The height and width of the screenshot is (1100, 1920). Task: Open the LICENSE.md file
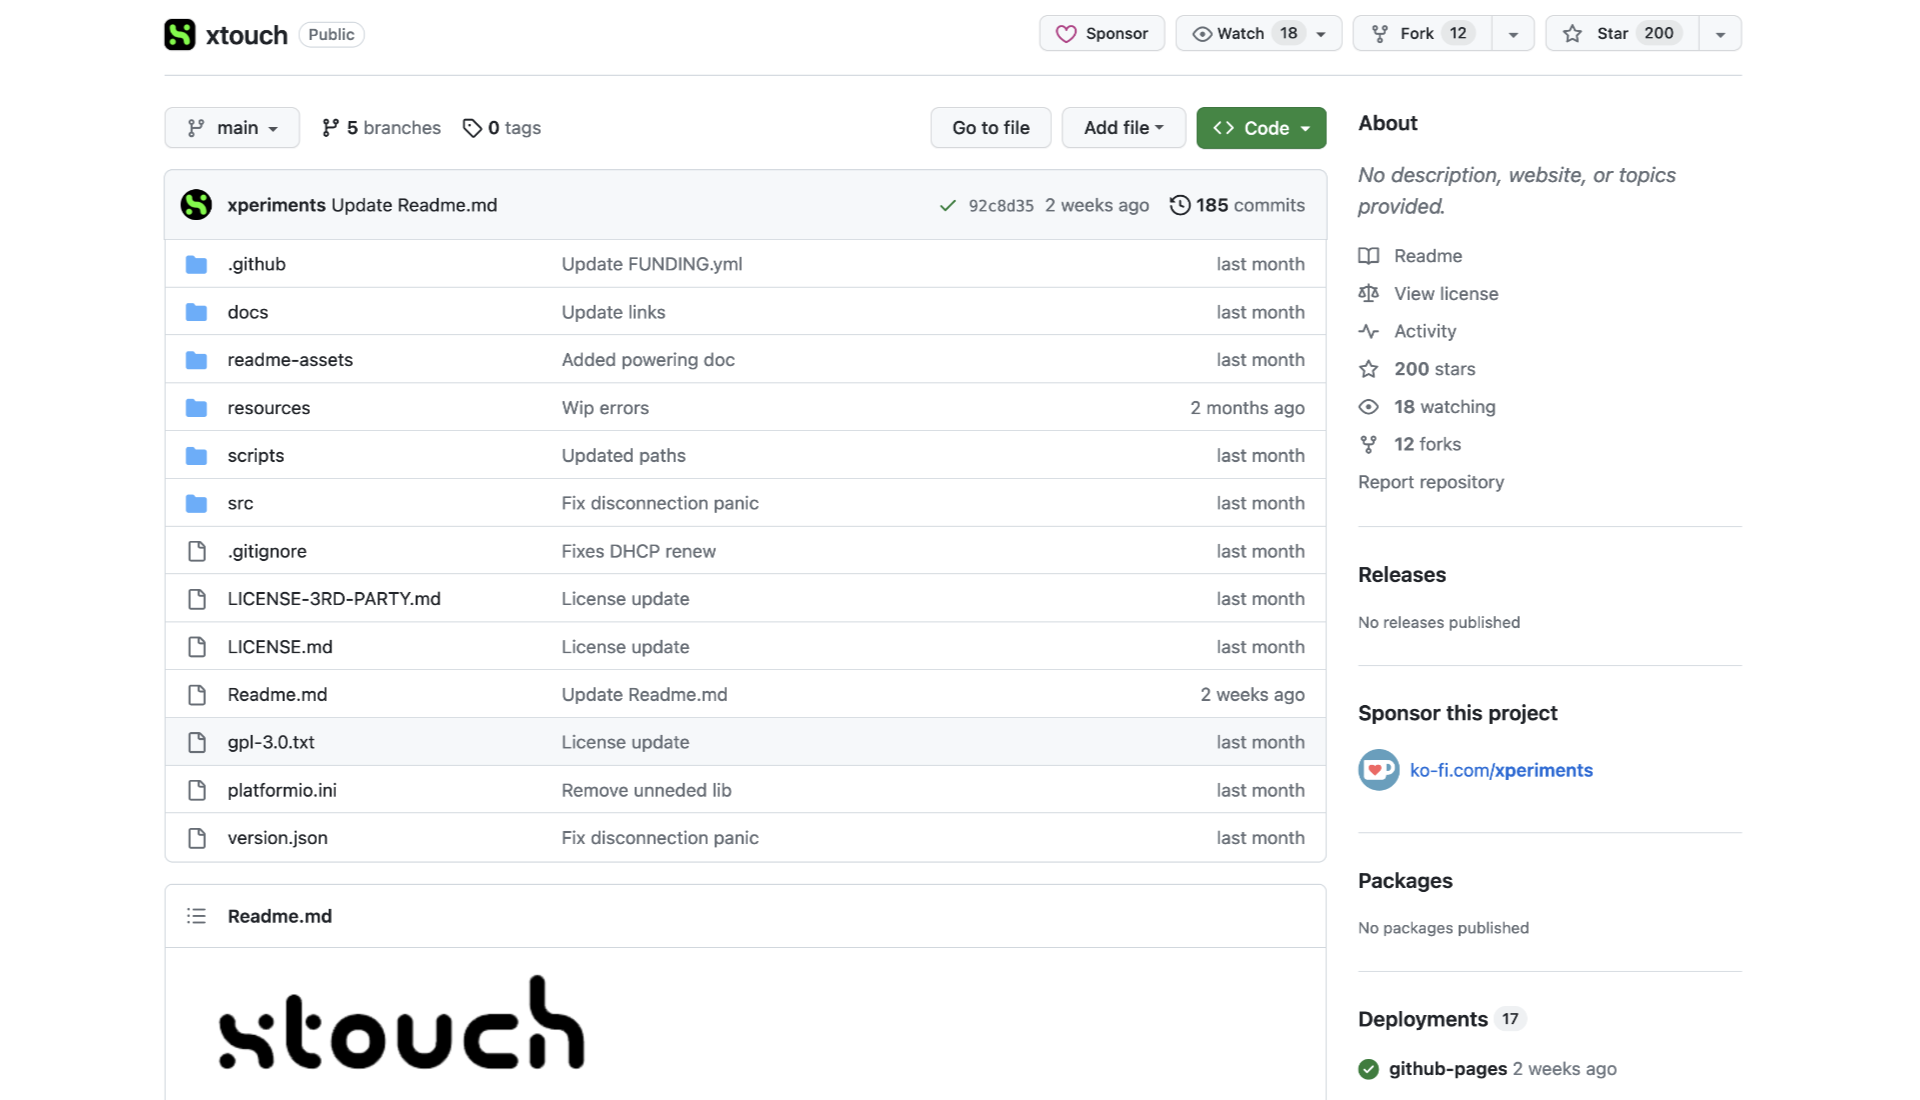point(280,647)
